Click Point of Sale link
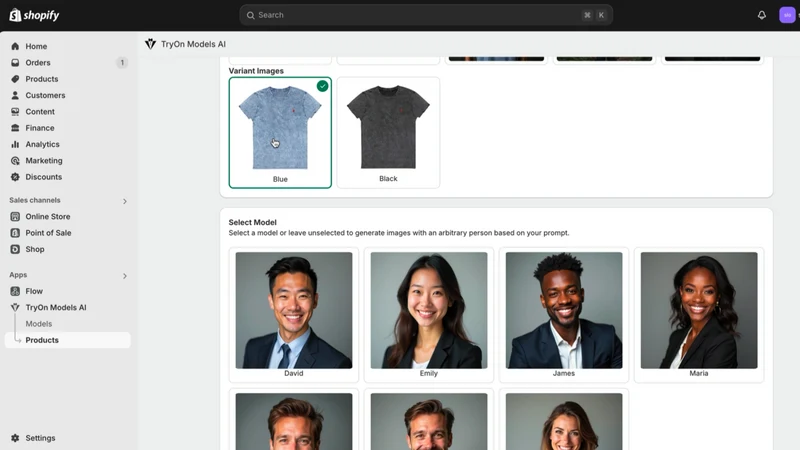Screen dimensions: 800x450 click(48, 233)
